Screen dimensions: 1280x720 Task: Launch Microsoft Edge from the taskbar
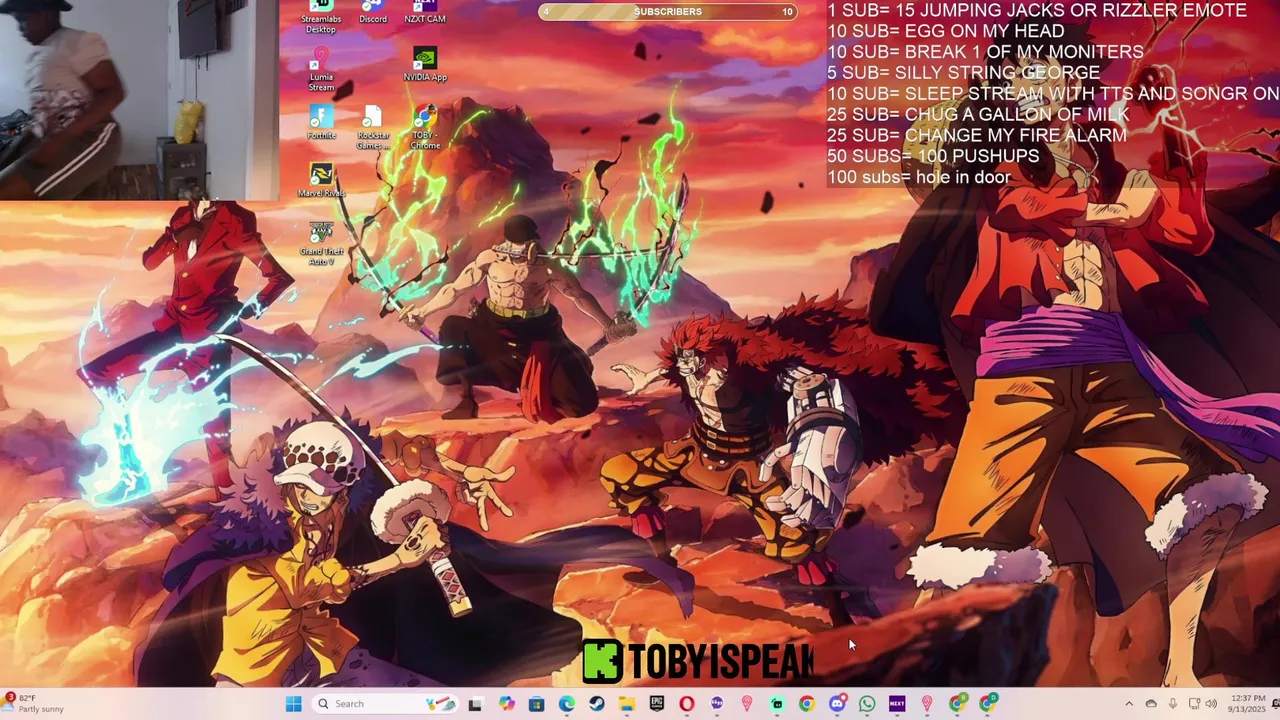coord(567,704)
